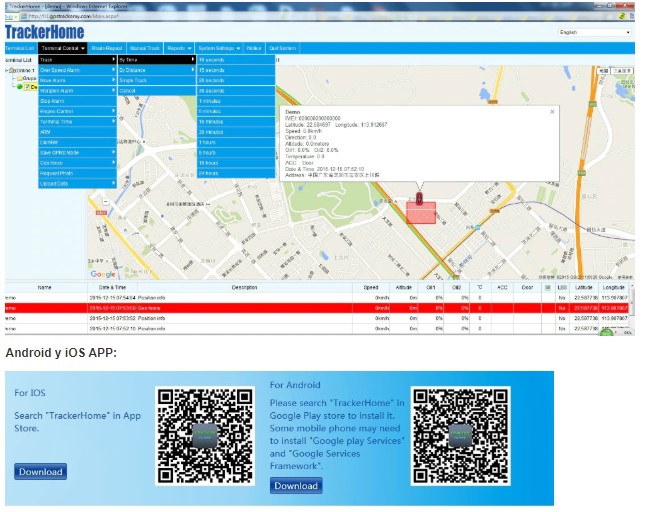Switch to standard map view button
The width and height of the screenshot is (648, 512).
[603, 71]
